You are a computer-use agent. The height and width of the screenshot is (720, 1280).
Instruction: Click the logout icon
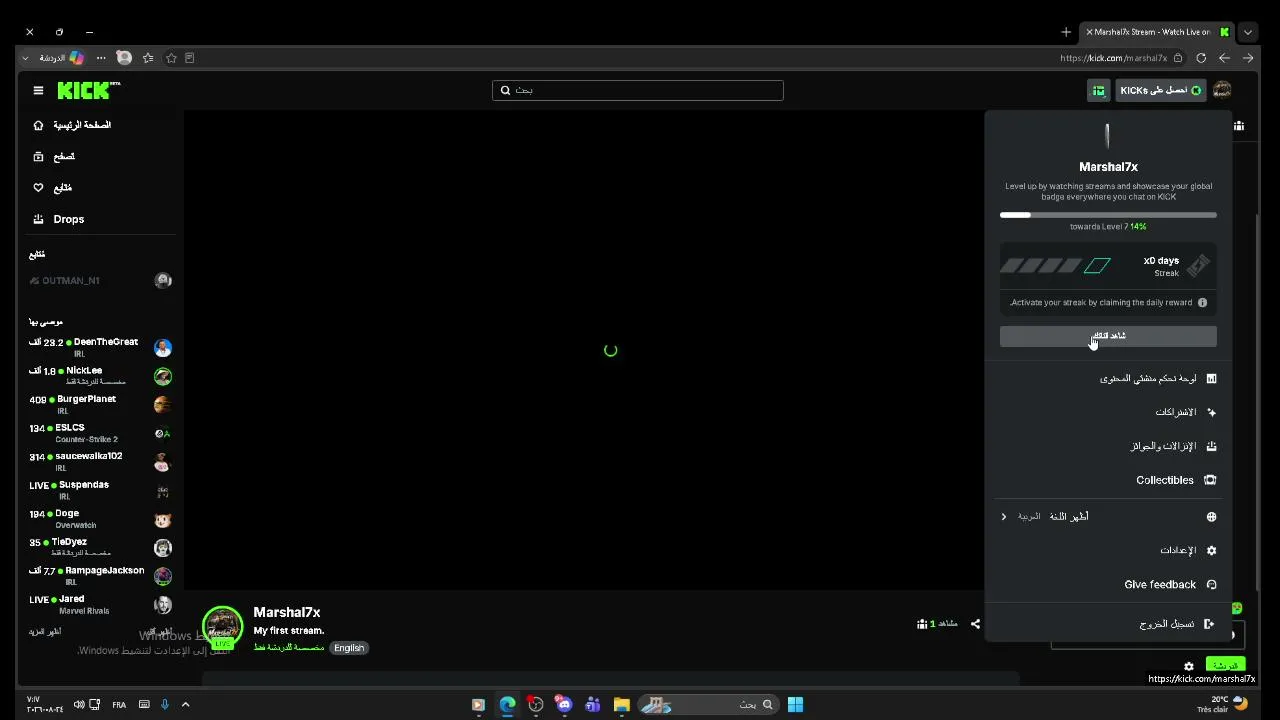[x=1209, y=624]
